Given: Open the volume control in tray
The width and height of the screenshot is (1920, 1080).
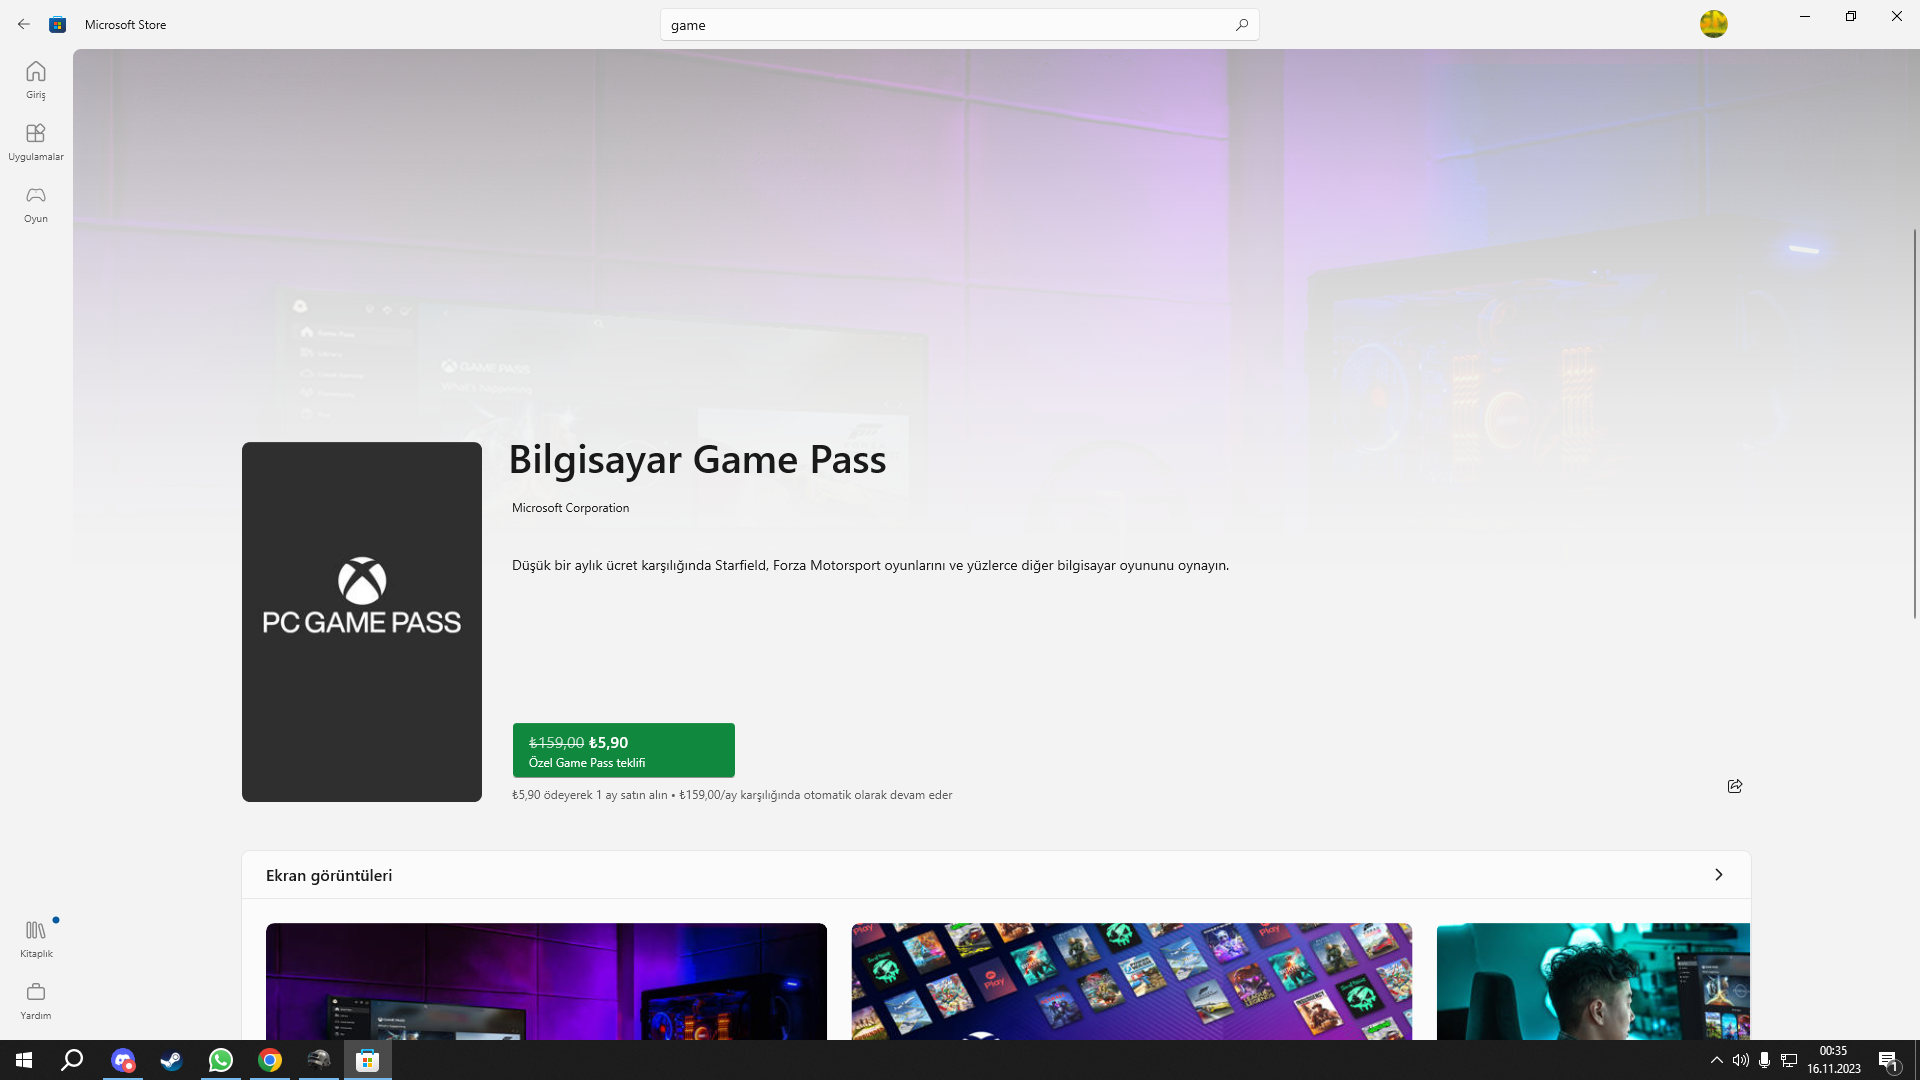Looking at the screenshot, I should coord(1740,1060).
